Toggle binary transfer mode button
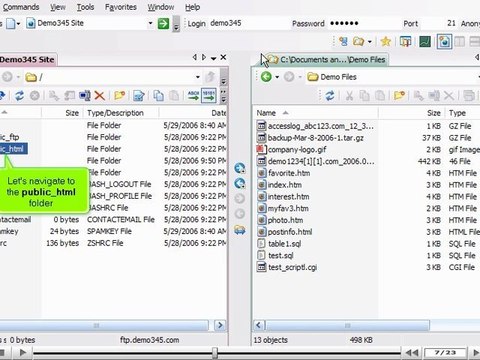This screenshot has height=360, width=480. pos(209,96)
